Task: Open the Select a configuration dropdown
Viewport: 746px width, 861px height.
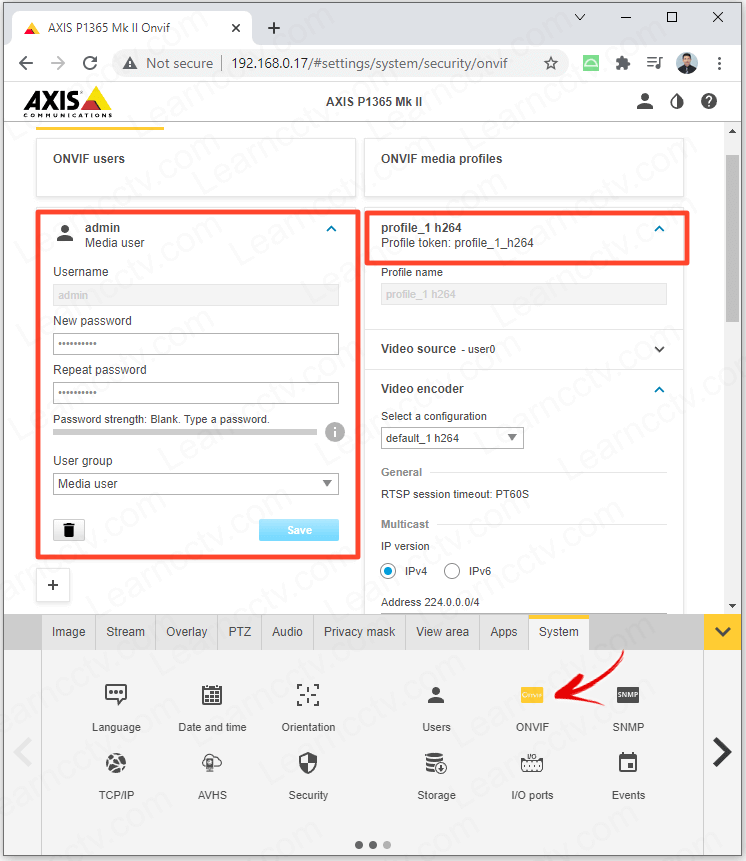Action: coord(452,438)
